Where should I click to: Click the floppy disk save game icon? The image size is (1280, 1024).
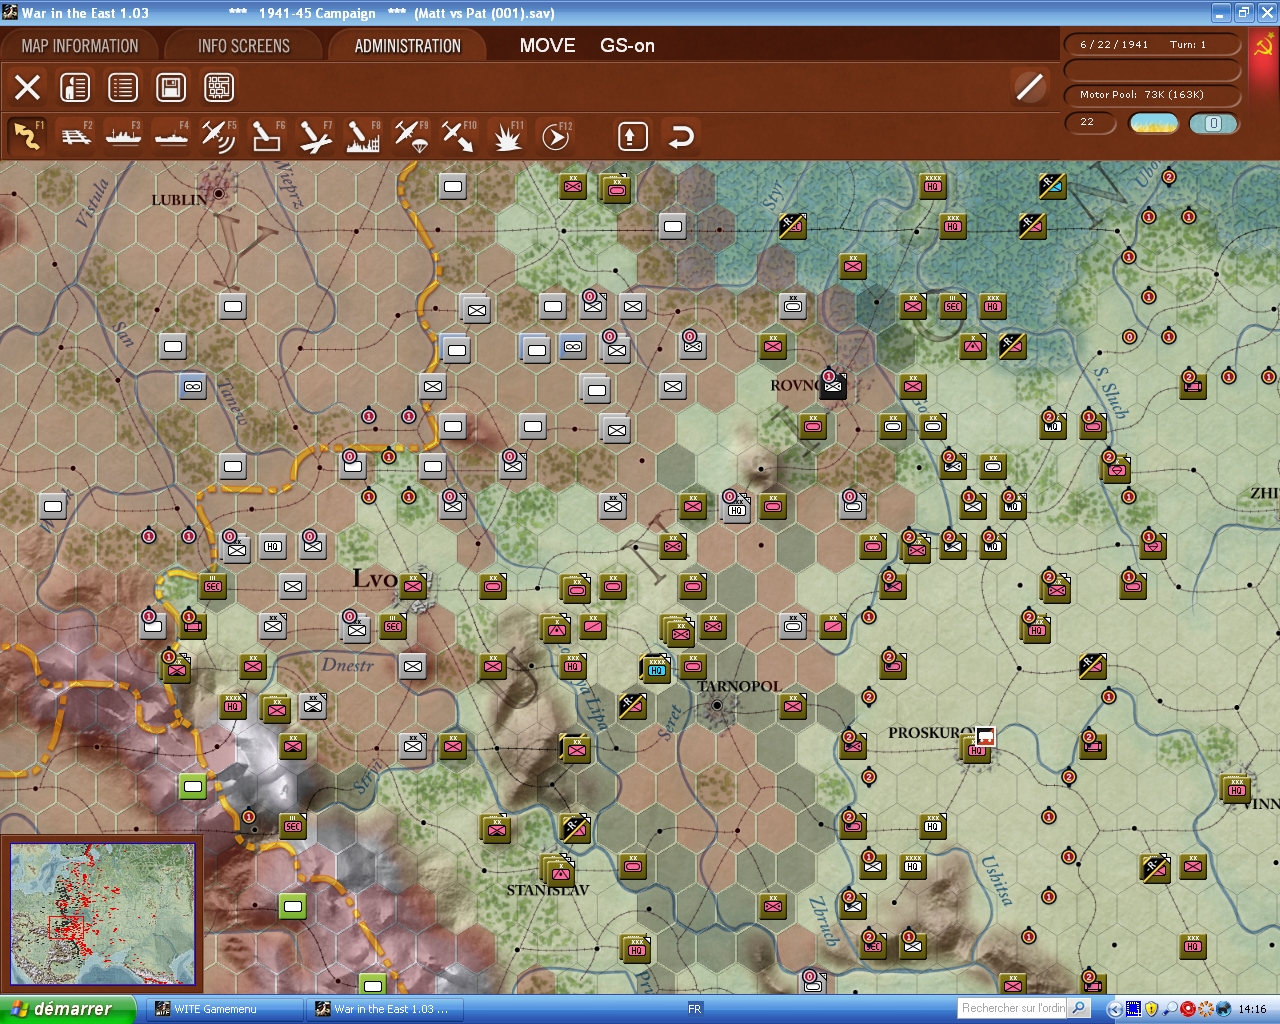pyautogui.click(x=171, y=87)
